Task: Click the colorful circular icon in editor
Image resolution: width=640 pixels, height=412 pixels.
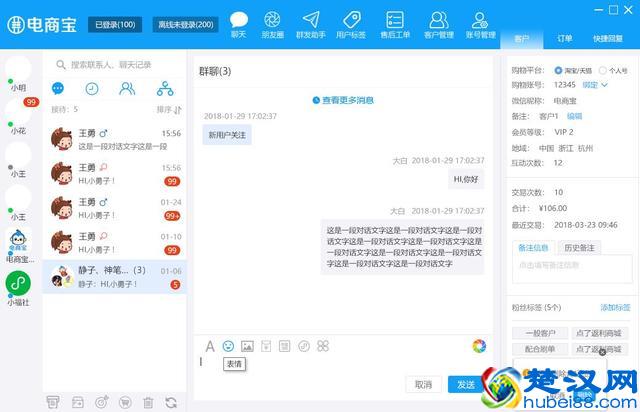Action: click(479, 346)
